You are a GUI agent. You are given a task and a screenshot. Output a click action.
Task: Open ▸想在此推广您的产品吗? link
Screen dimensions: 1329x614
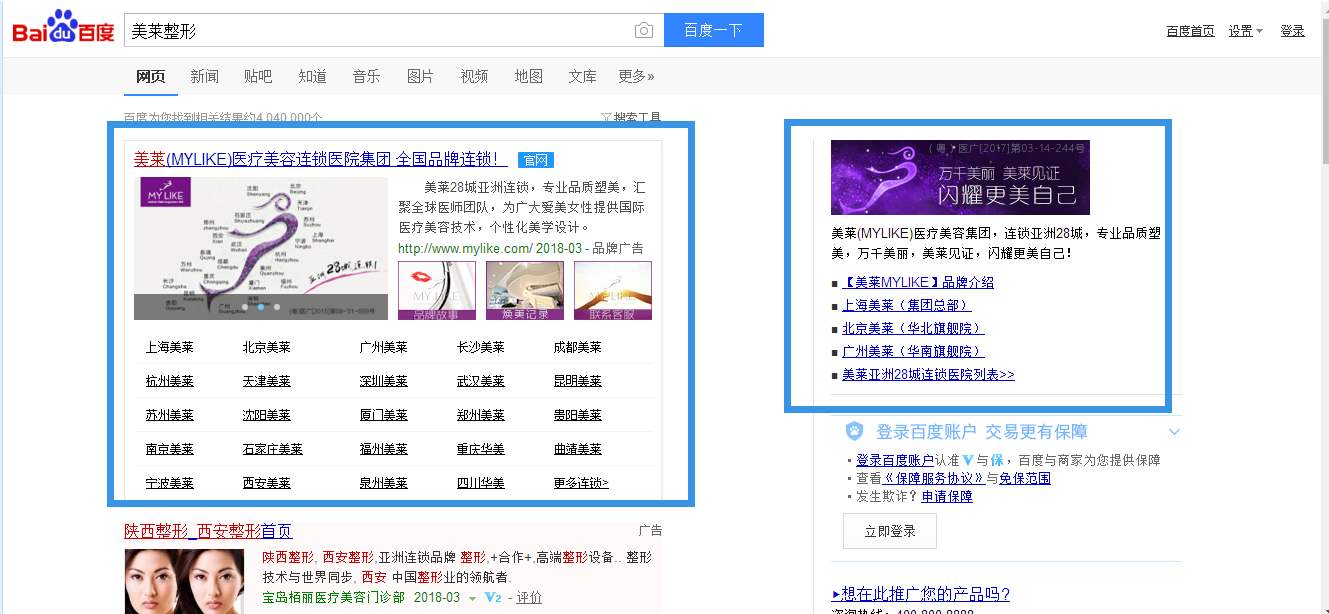(921, 594)
